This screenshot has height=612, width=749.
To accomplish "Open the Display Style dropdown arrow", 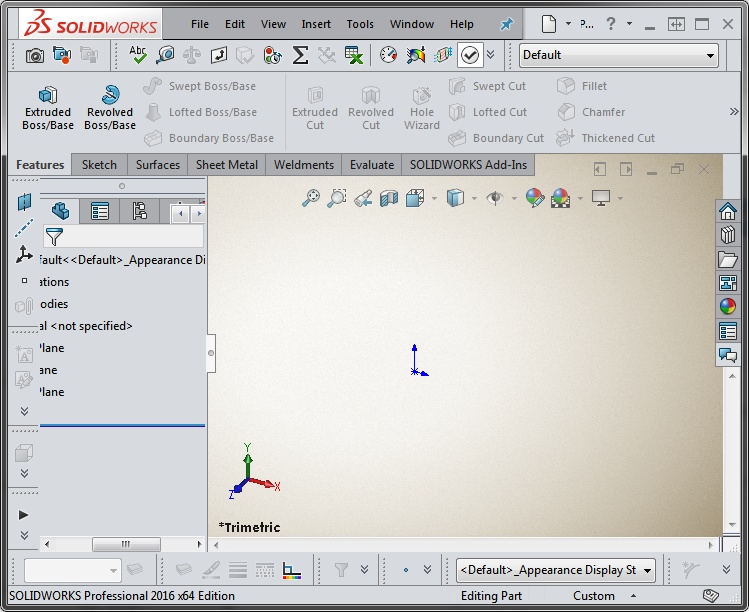I will click(x=474, y=198).
